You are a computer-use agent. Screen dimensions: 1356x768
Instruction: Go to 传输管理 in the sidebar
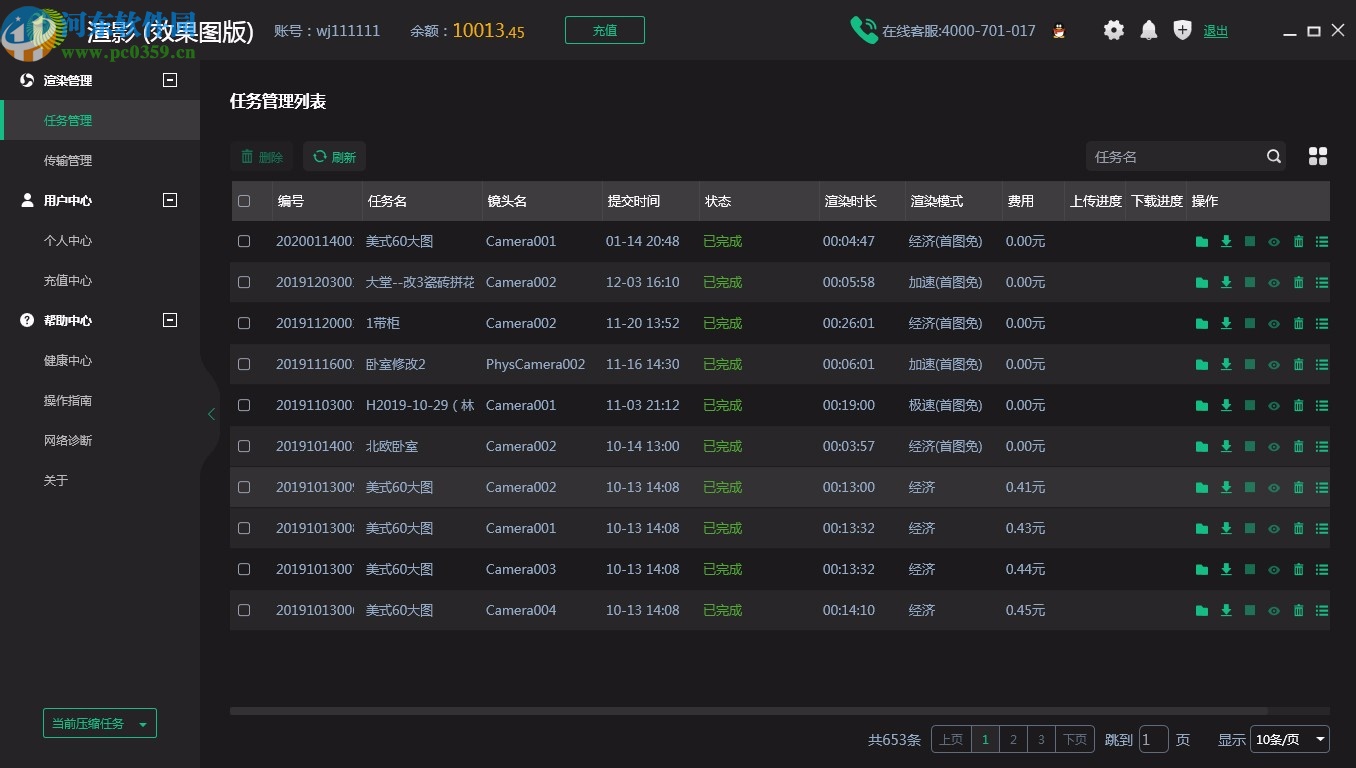click(x=68, y=160)
